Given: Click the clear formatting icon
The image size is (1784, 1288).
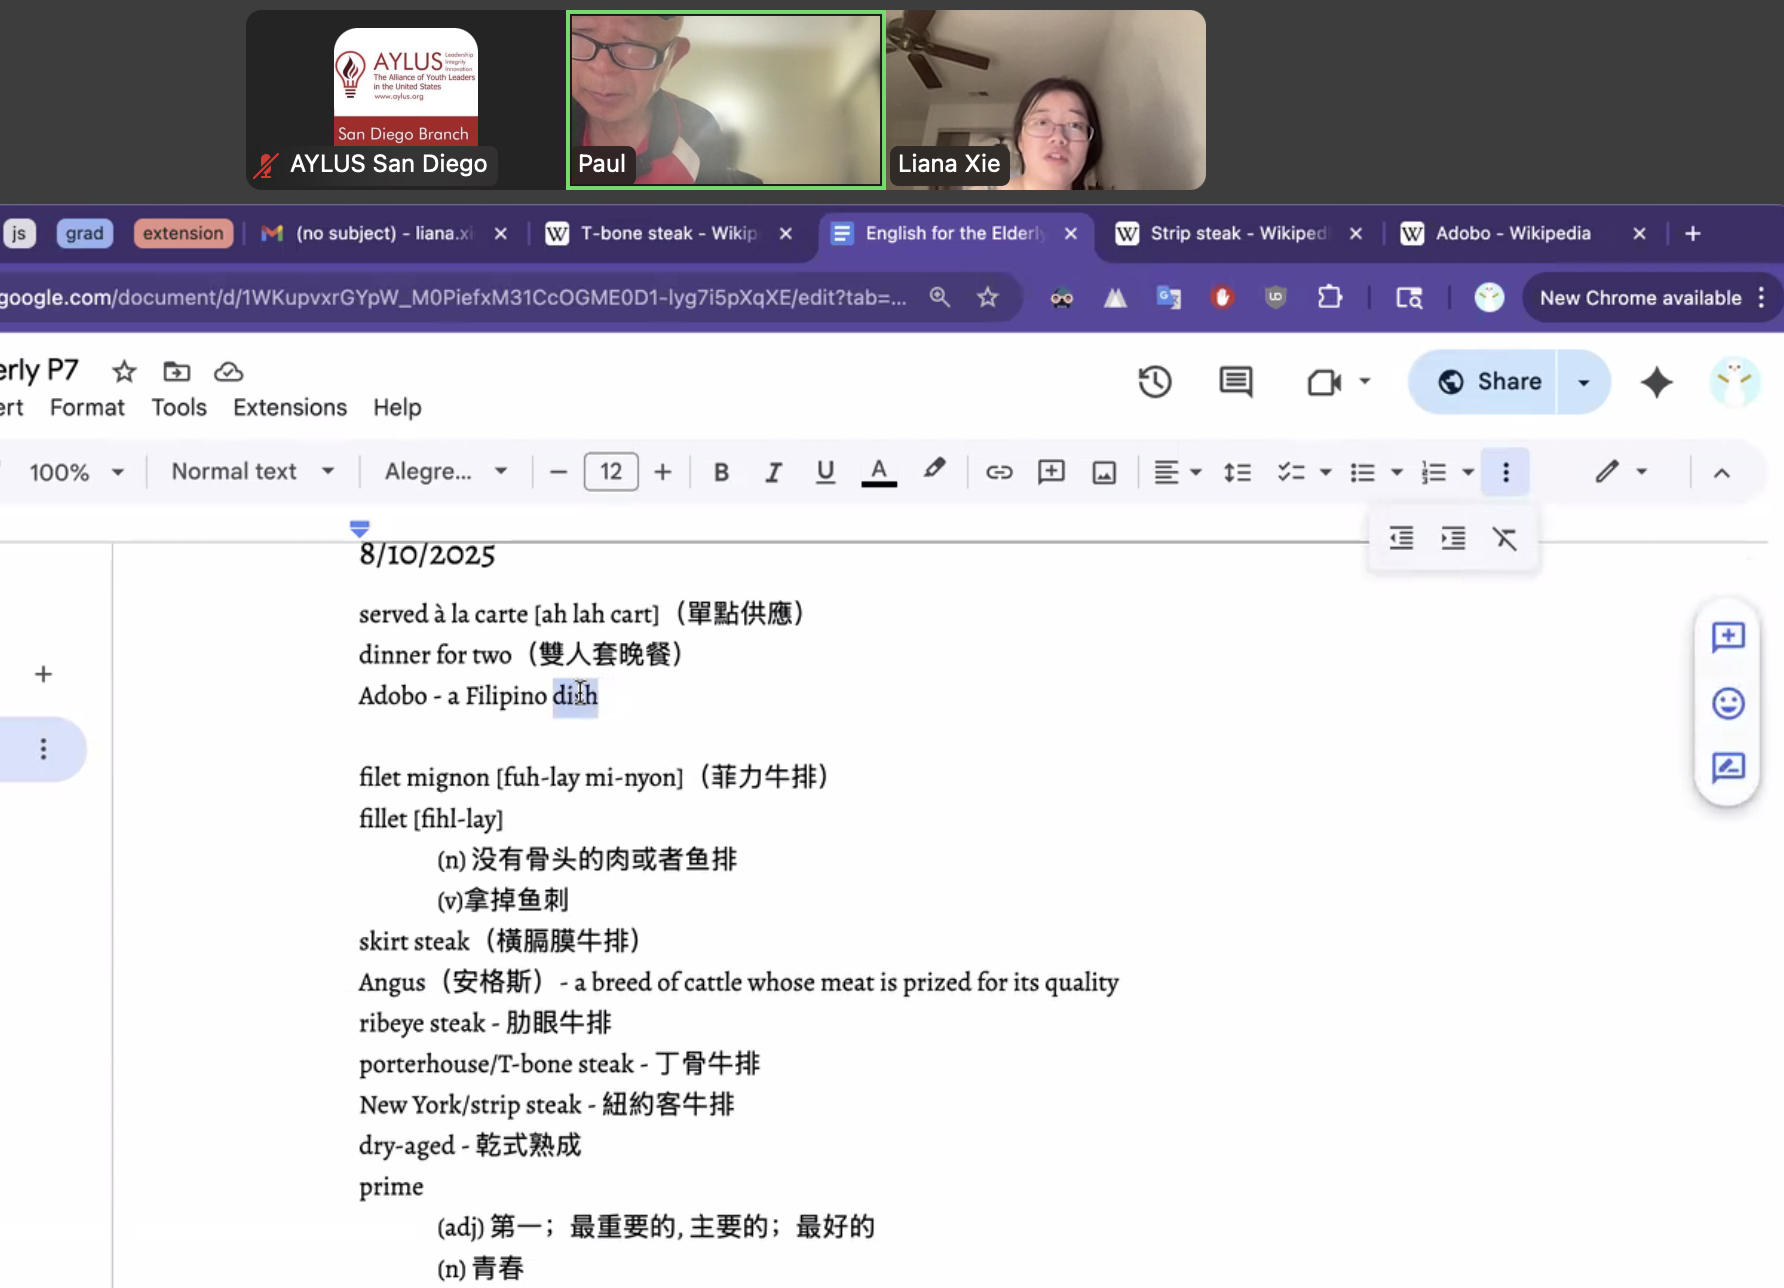Looking at the screenshot, I should click(x=1505, y=539).
